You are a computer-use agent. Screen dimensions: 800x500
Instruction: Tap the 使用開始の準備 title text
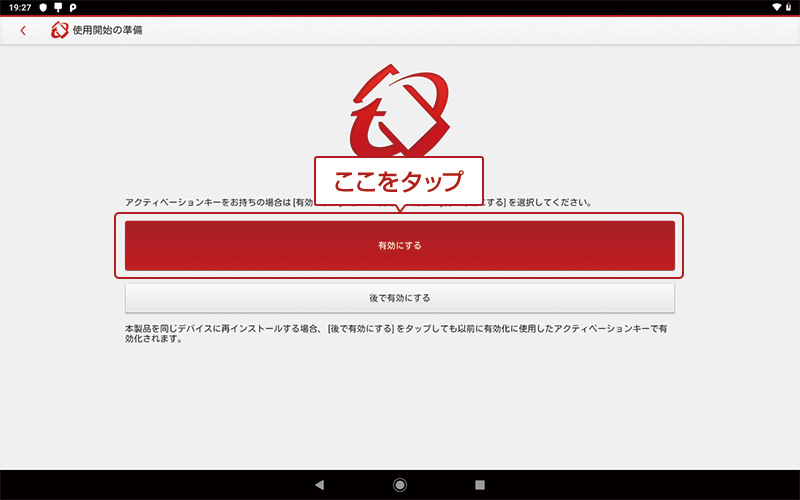tap(107, 30)
